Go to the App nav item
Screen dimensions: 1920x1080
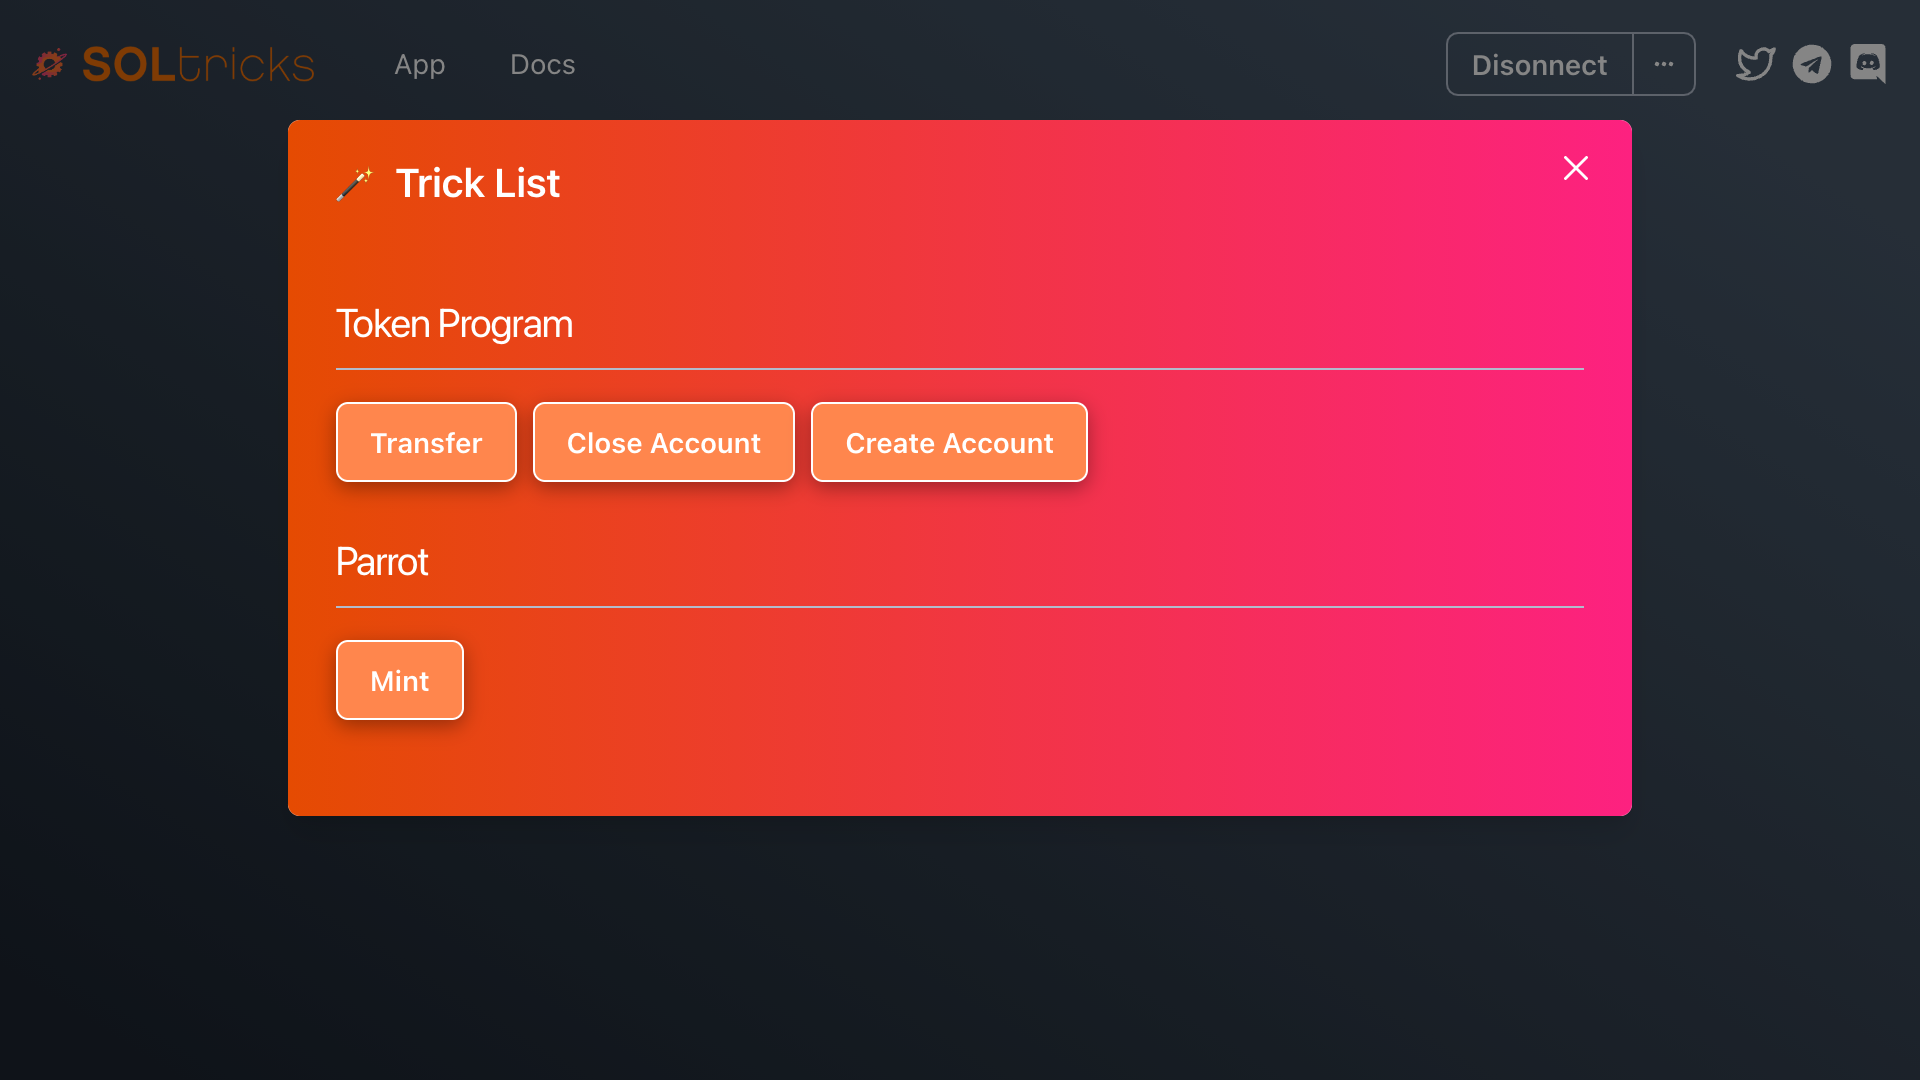[419, 64]
